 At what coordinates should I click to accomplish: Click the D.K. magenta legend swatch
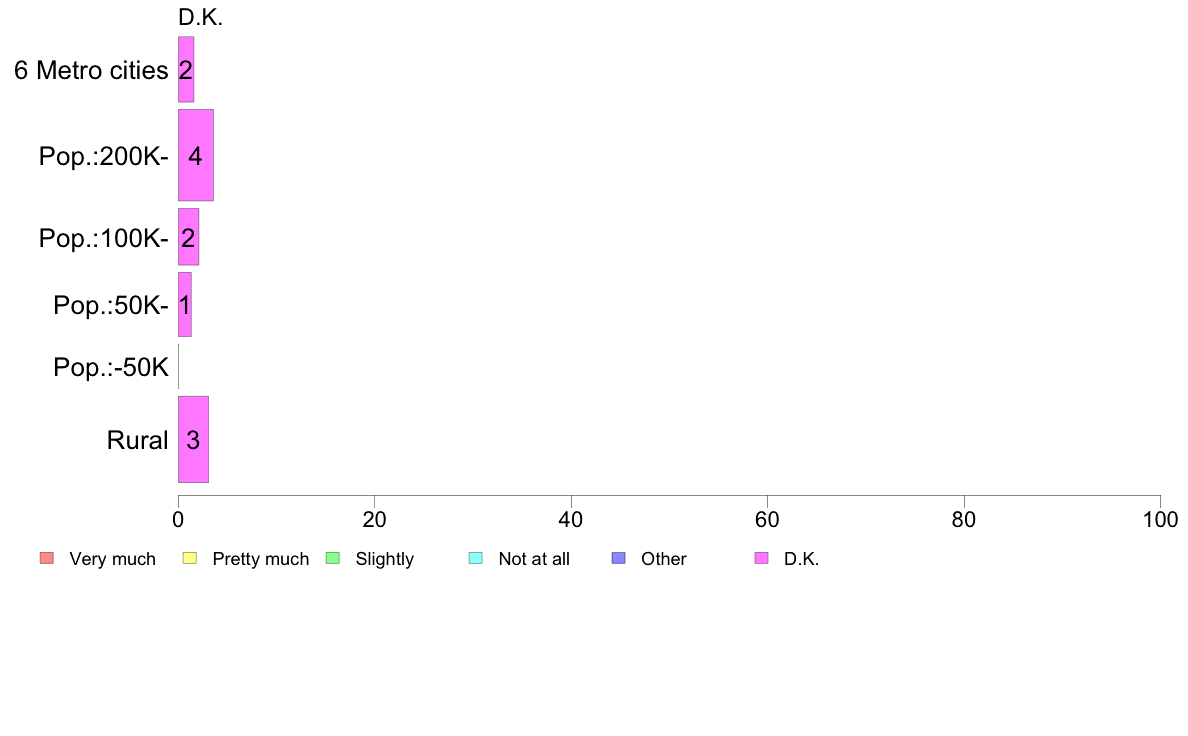click(761, 559)
